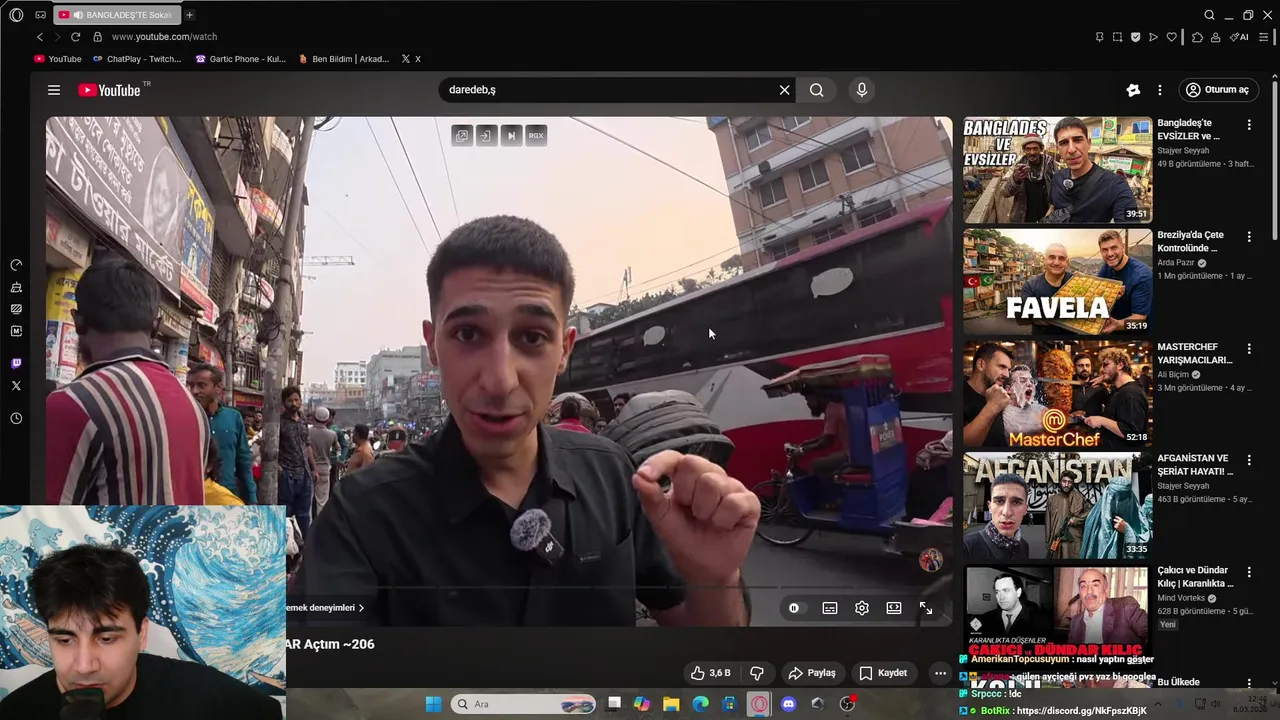
Task: Submit search with magnifier button
Action: click(x=817, y=90)
